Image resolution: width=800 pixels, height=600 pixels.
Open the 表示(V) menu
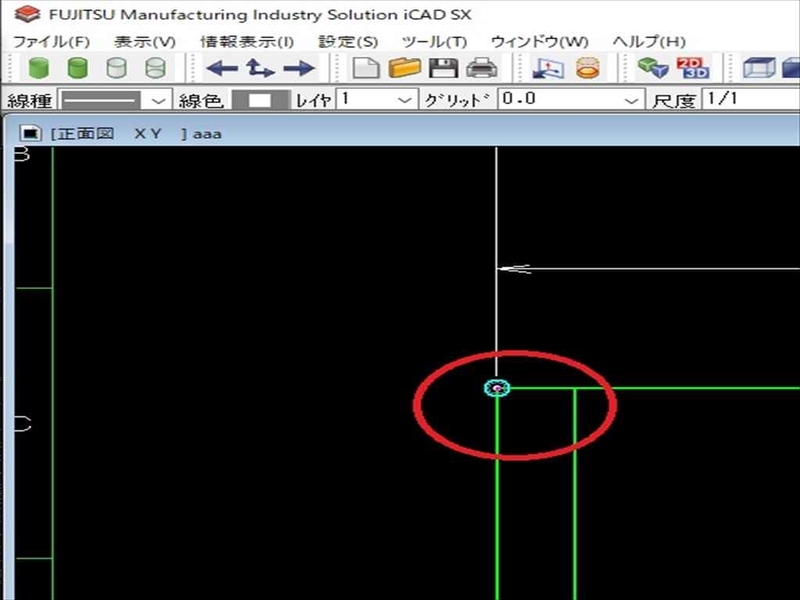click(x=145, y=42)
